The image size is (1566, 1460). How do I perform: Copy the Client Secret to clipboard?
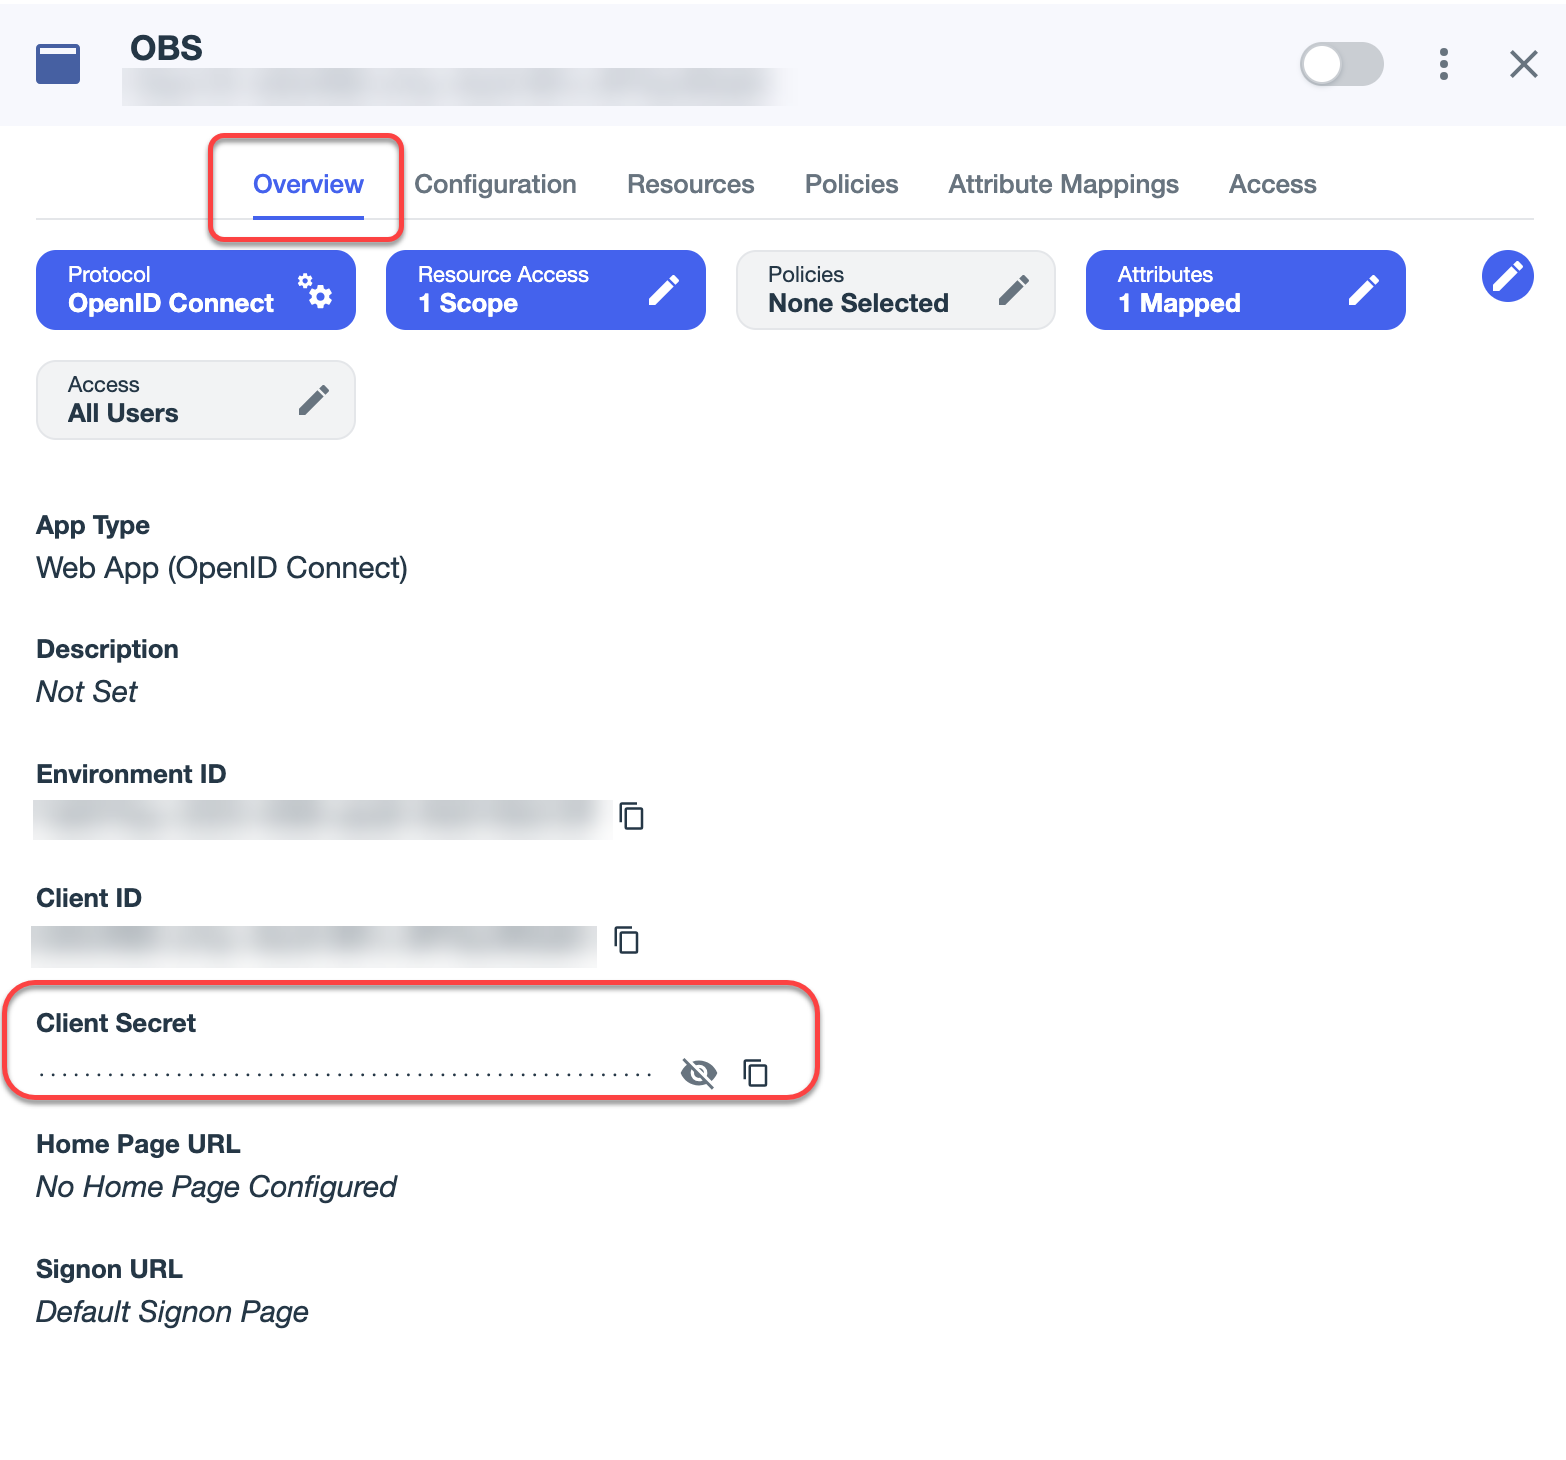coord(756,1073)
